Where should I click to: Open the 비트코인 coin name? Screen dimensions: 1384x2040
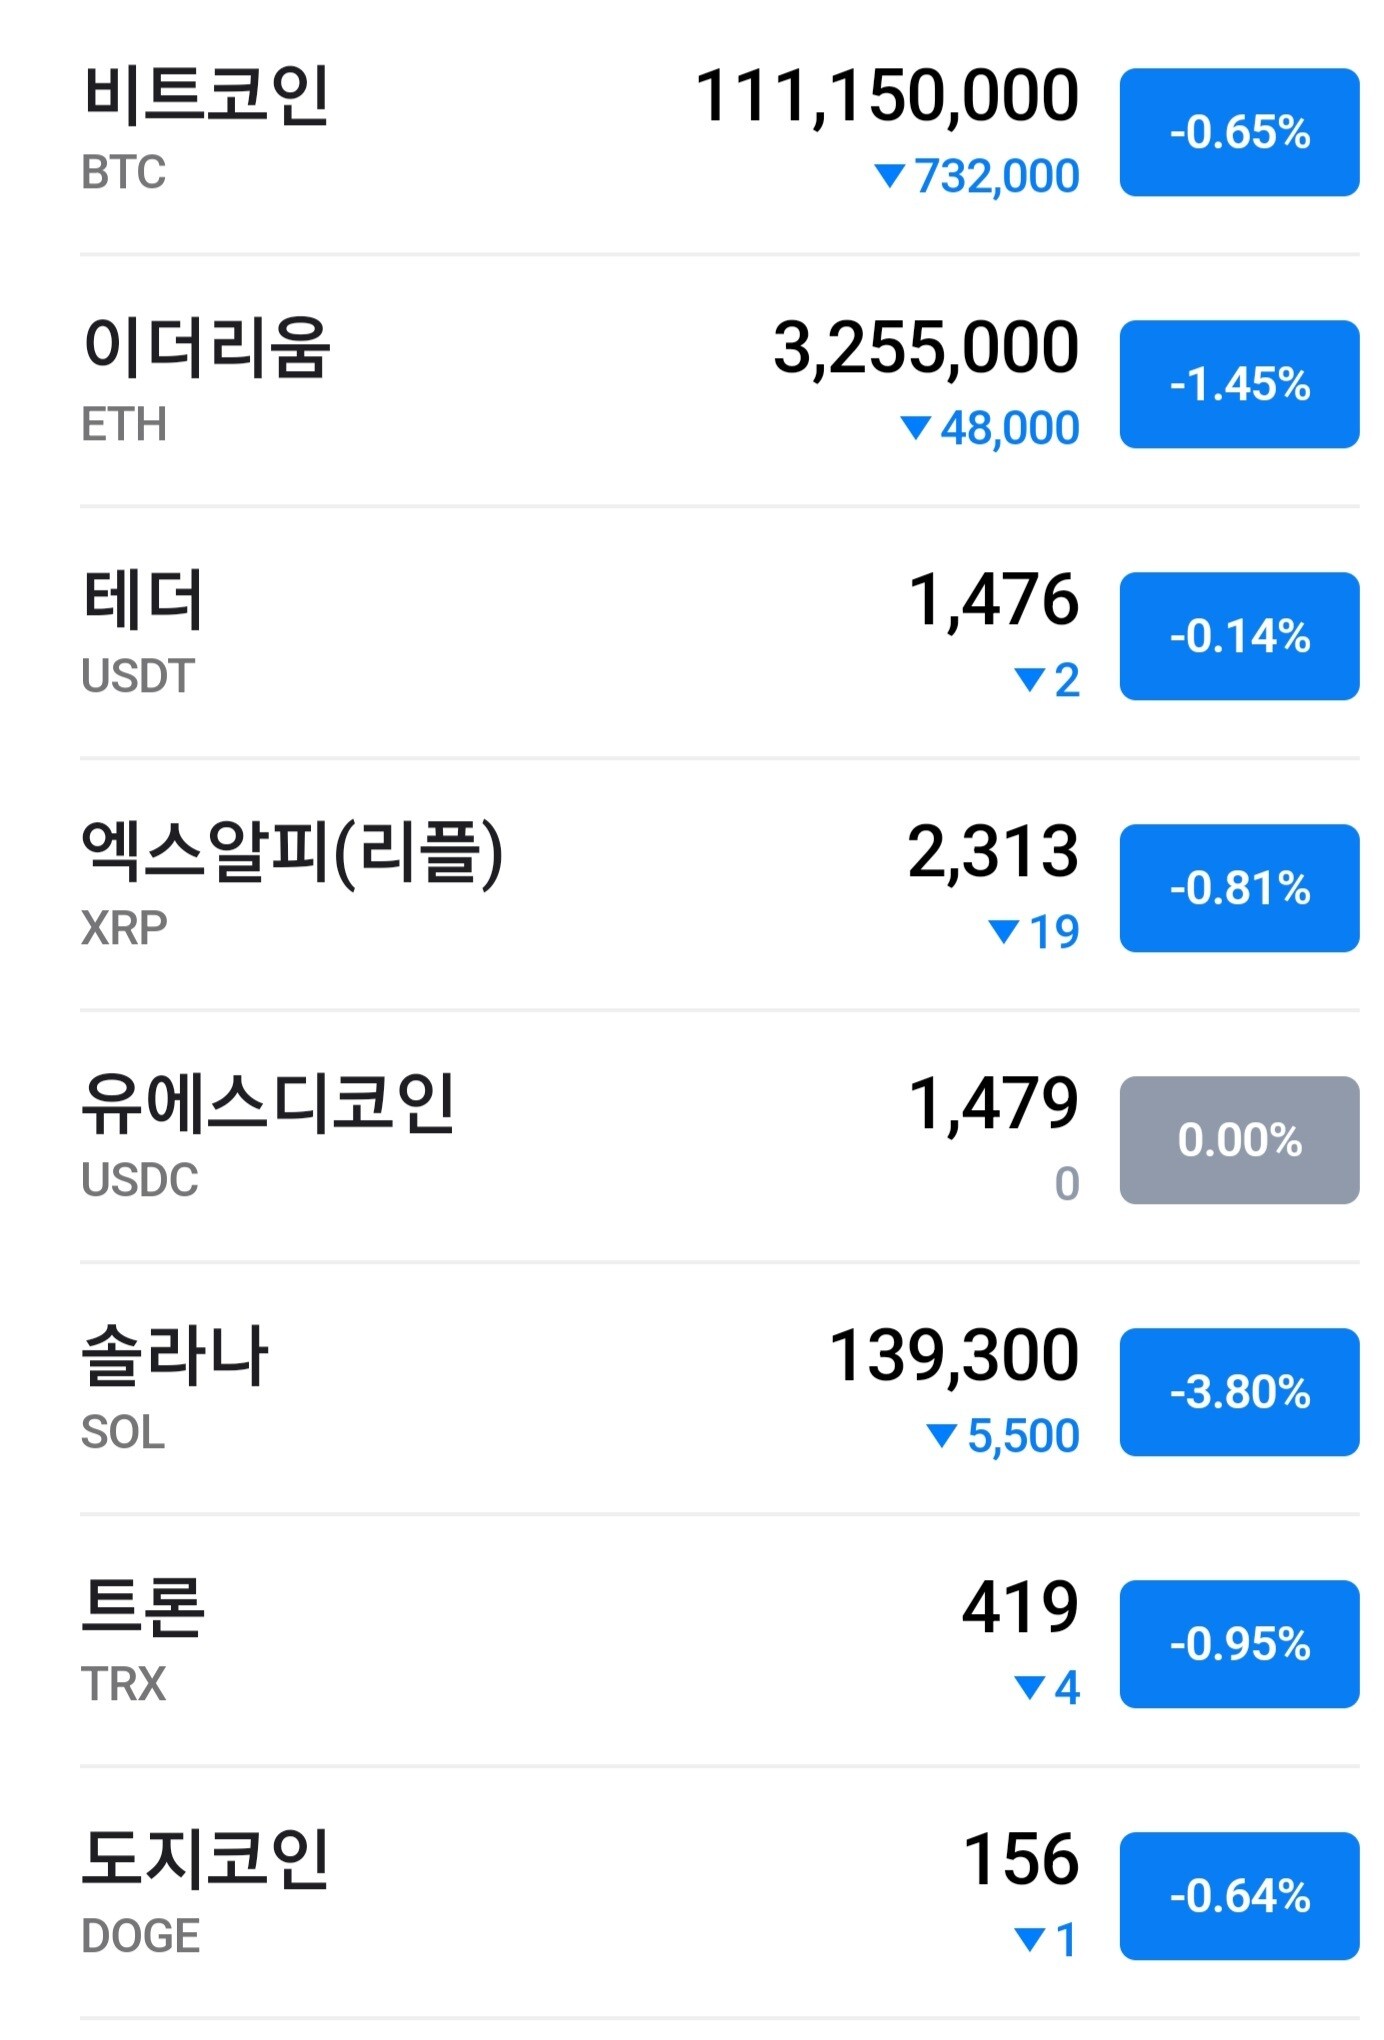pyautogui.click(x=206, y=96)
